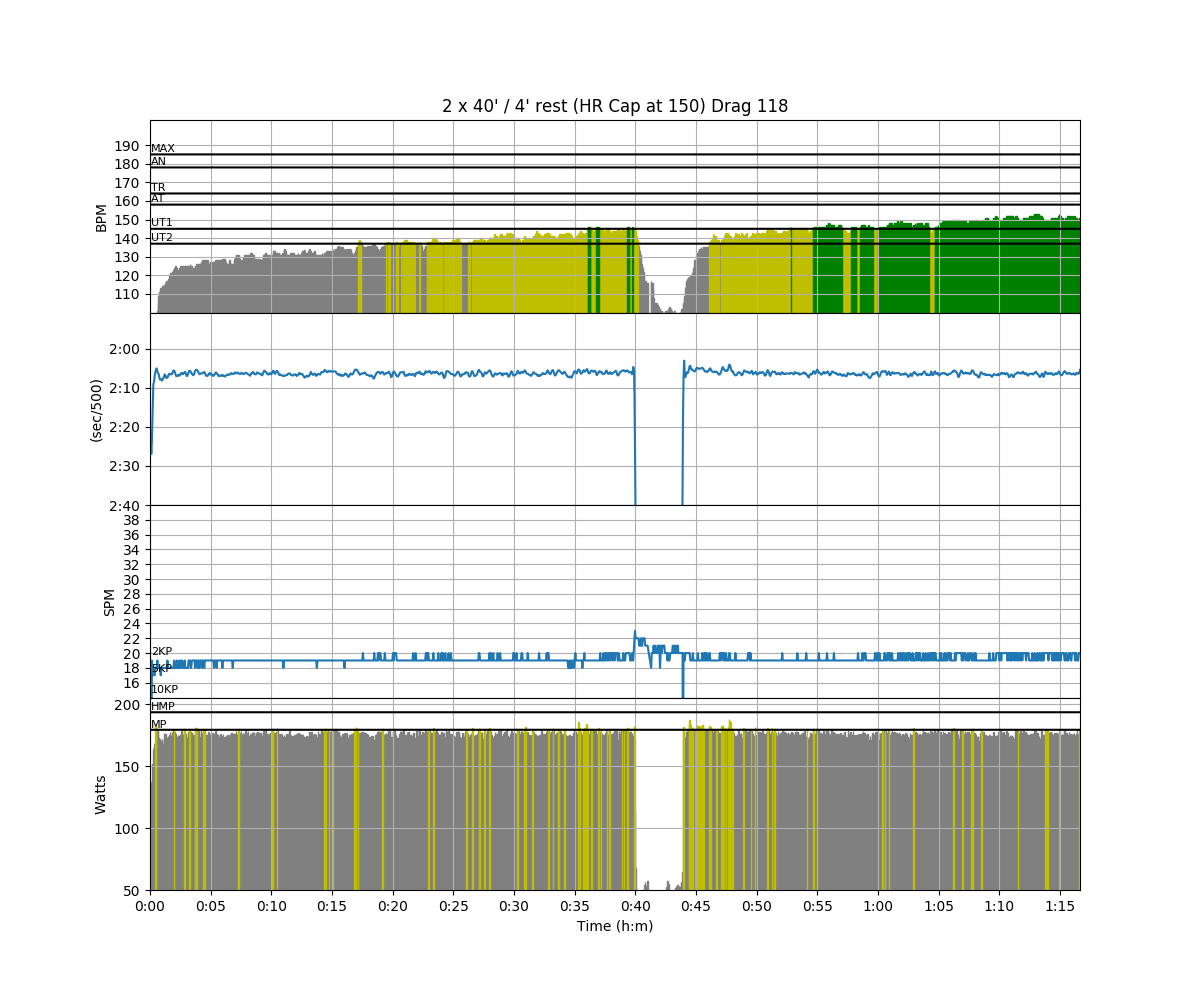Select the MAX heart rate zone label
The width and height of the screenshot is (1200, 1000).
click(x=162, y=149)
